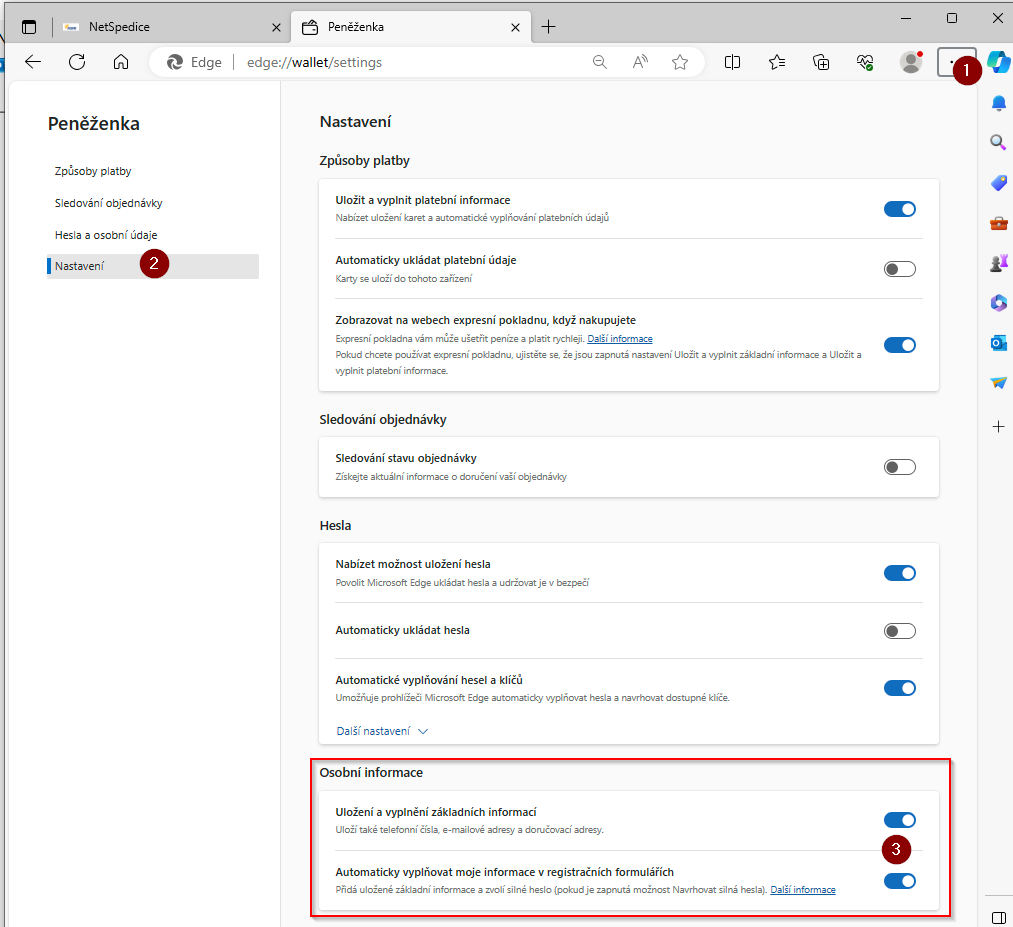This screenshot has height=927, width=1013.
Task: Enable Automaticky ukládat hesla toggle
Action: [899, 631]
